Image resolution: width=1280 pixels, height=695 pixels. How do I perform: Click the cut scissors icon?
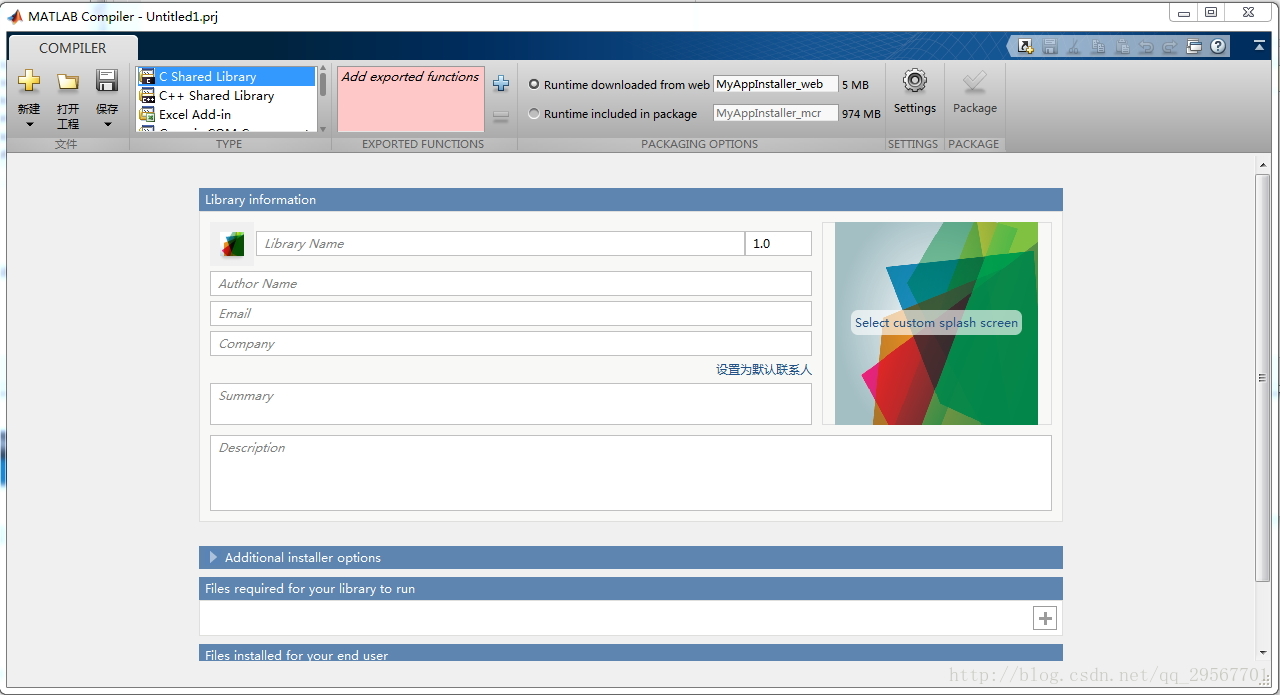point(1074,46)
